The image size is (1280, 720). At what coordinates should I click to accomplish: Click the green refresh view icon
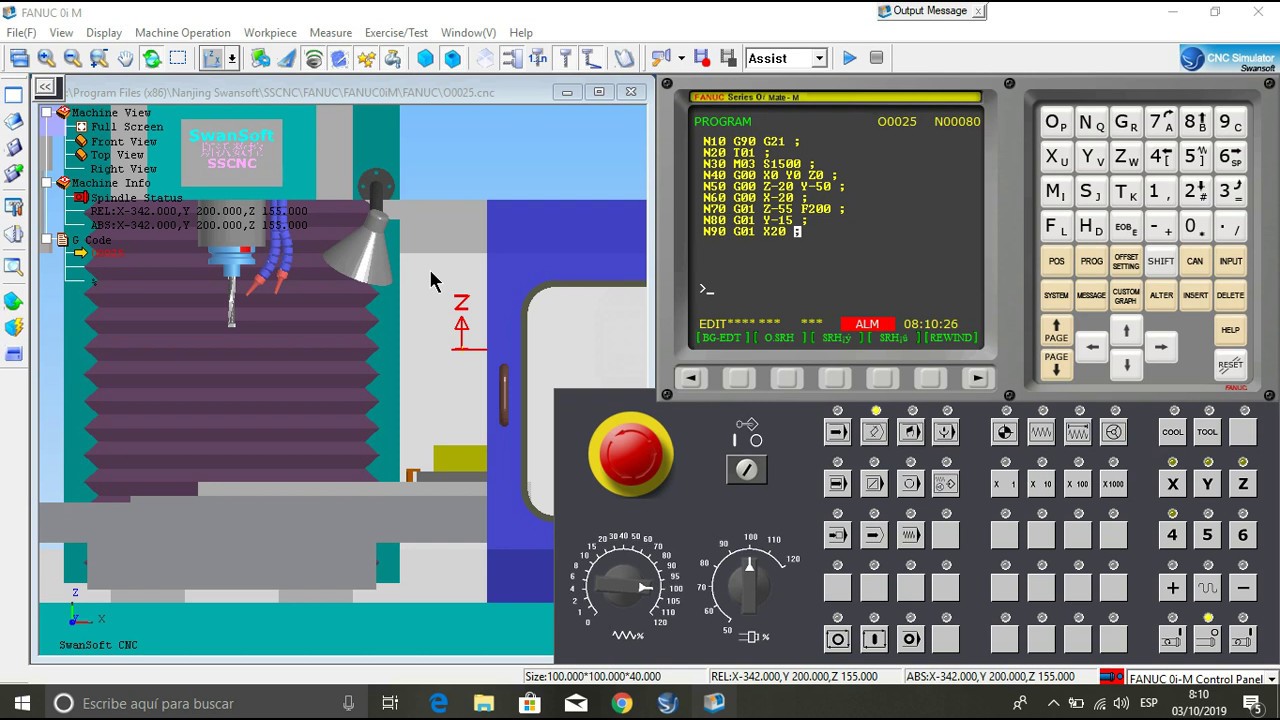click(x=151, y=58)
